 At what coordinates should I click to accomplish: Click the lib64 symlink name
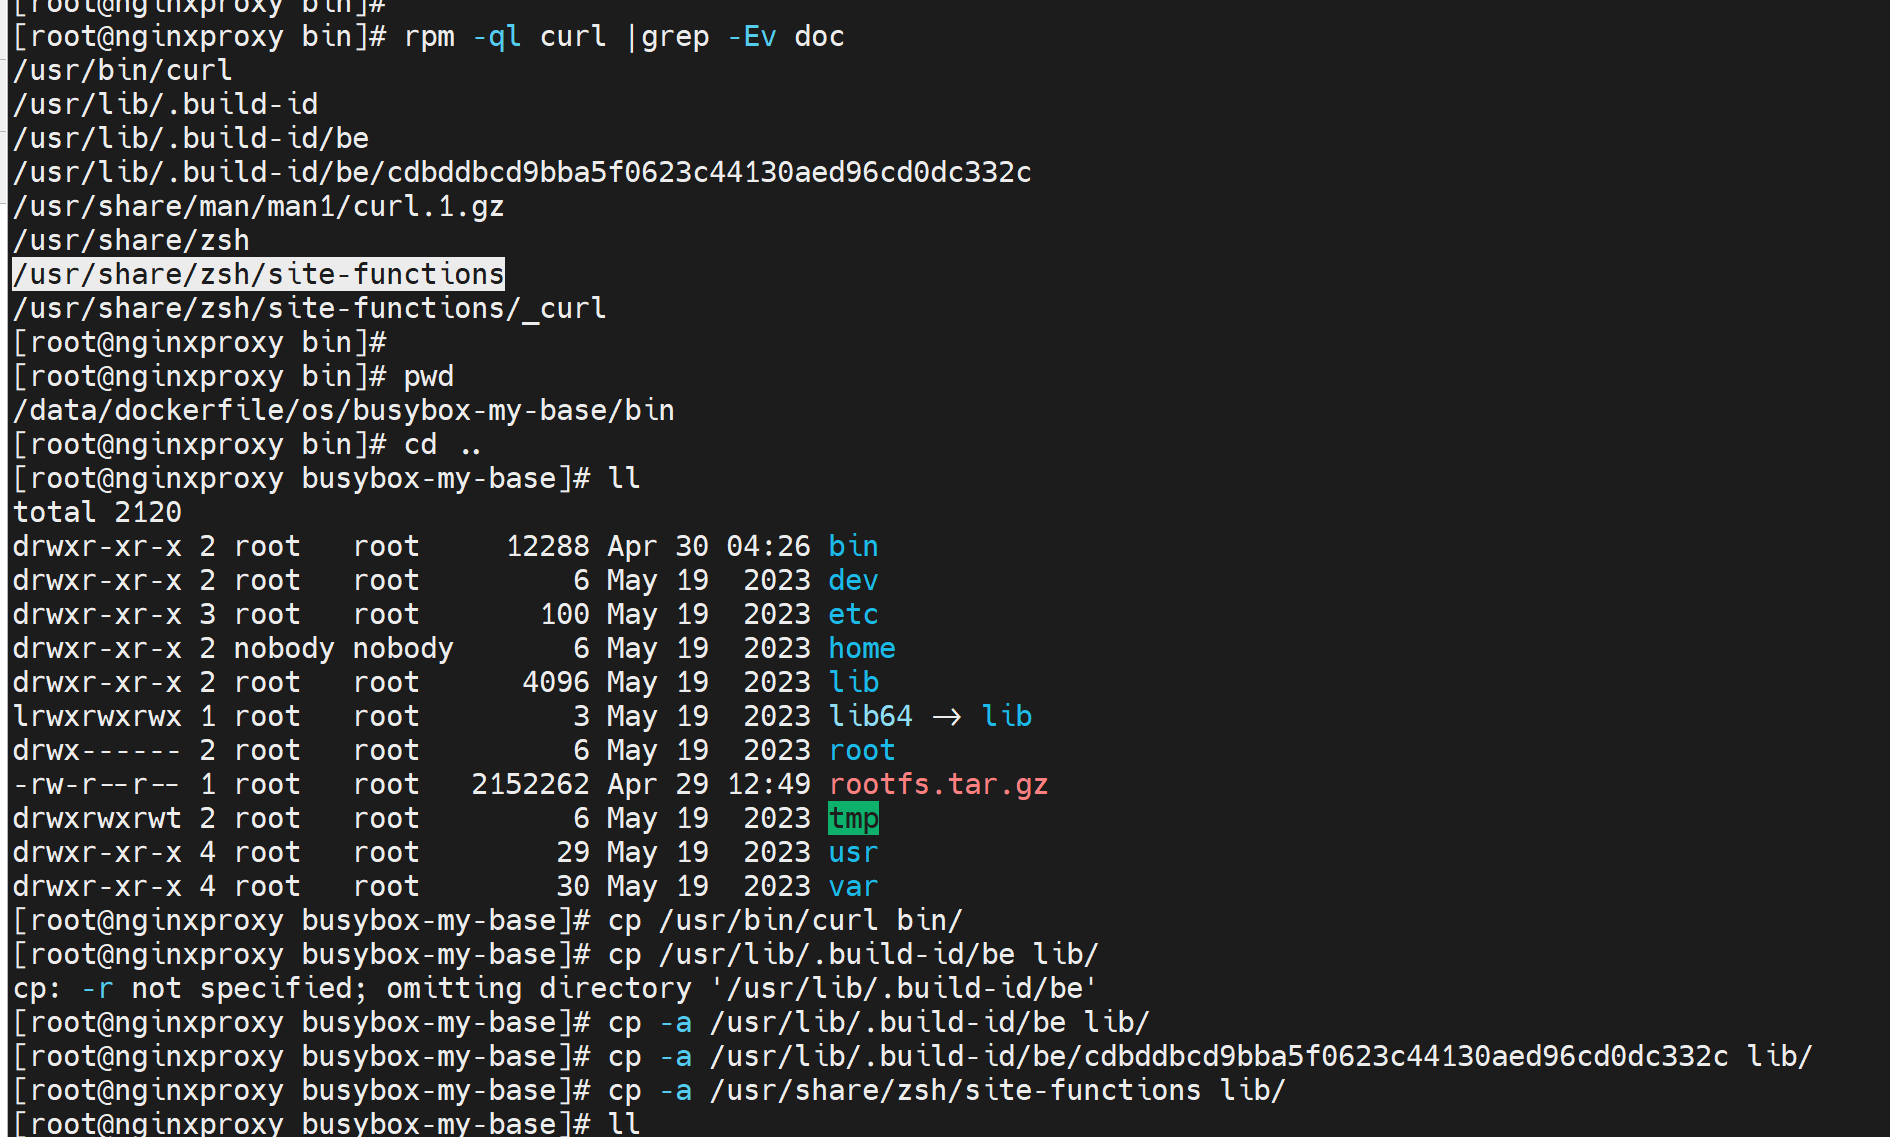pyautogui.click(x=870, y=716)
